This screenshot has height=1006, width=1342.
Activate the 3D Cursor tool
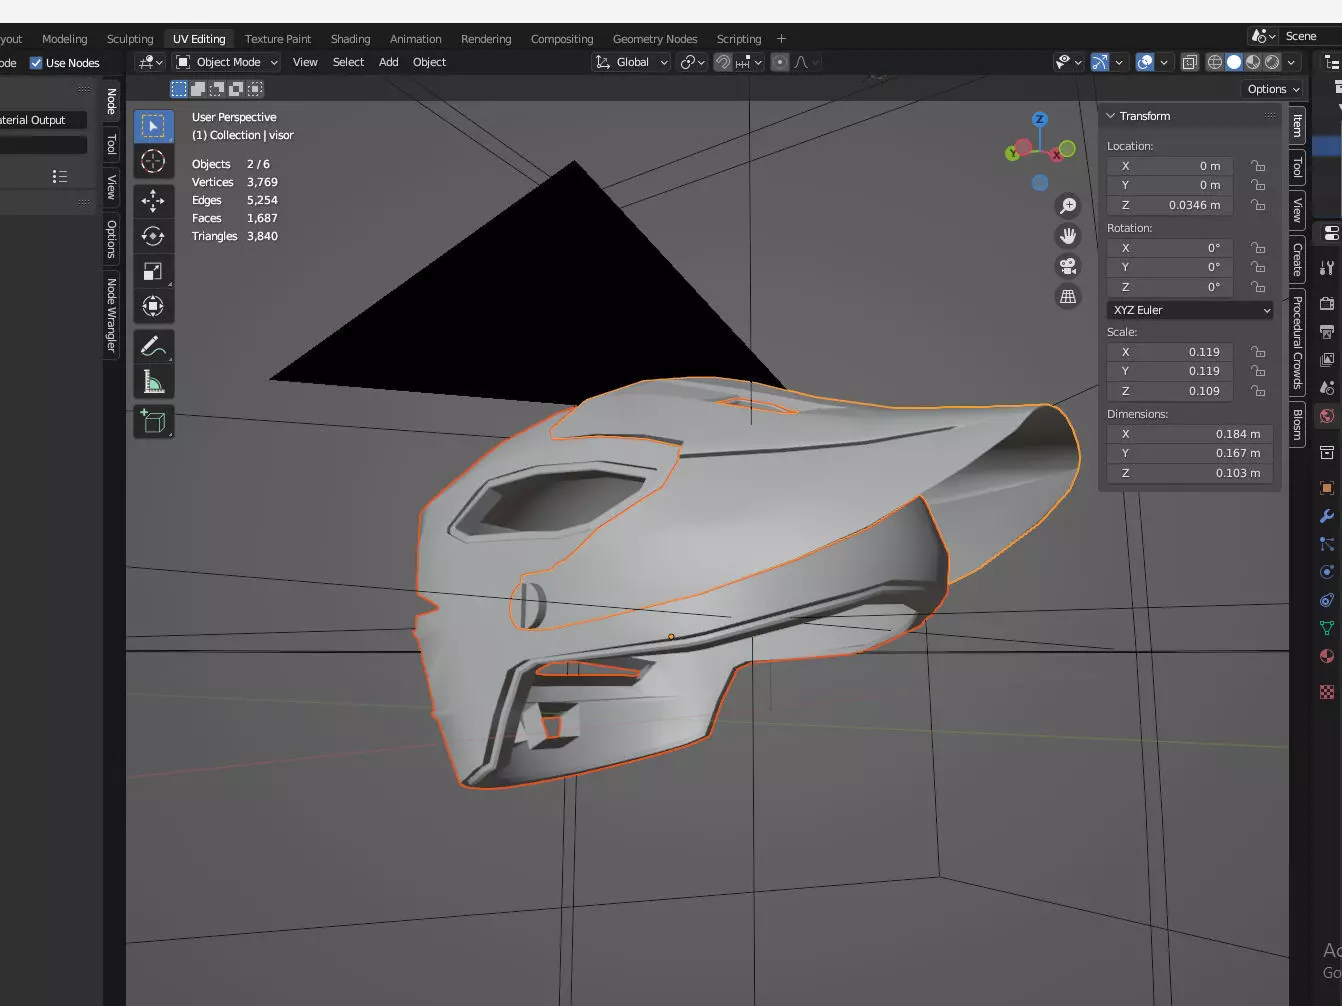click(153, 161)
